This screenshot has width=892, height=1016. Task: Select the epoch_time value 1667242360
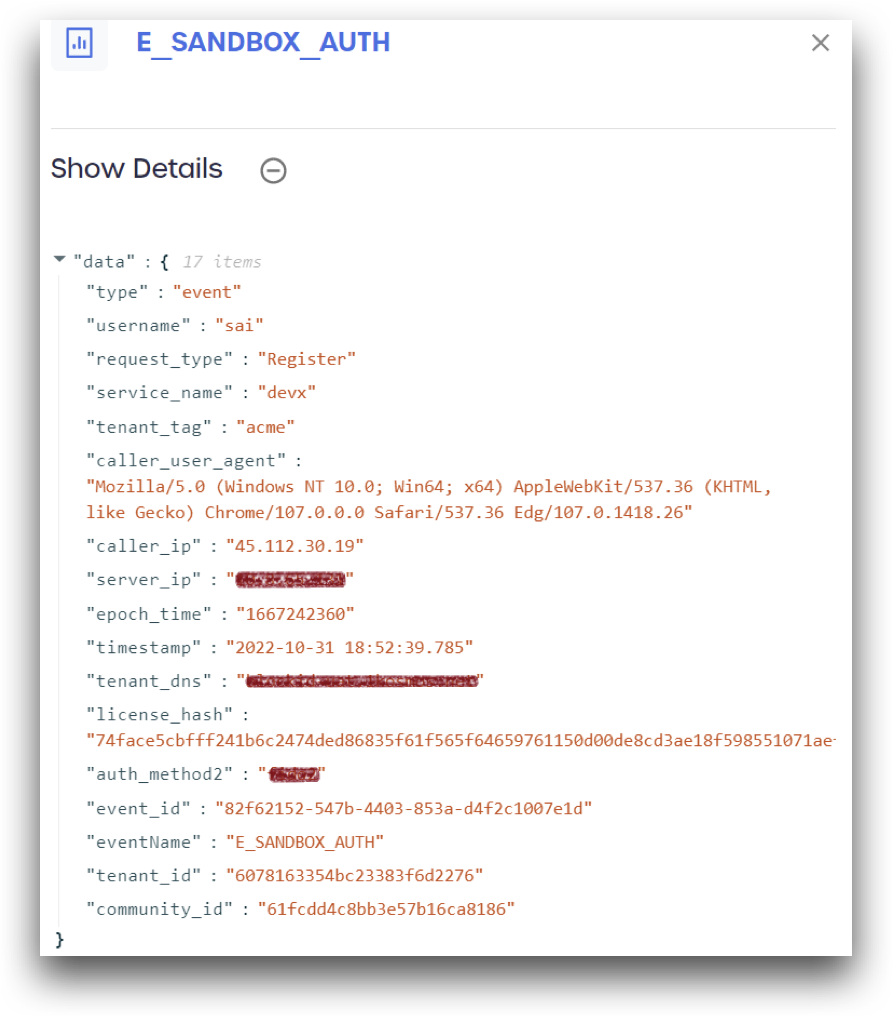295,614
